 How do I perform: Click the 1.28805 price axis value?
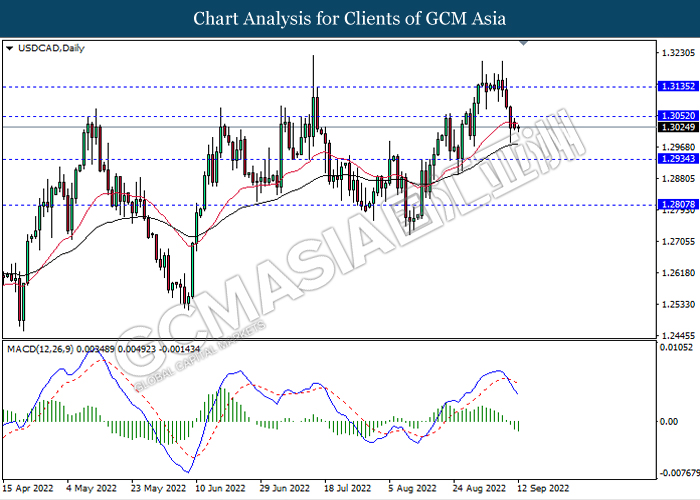[x=678, y=179]
